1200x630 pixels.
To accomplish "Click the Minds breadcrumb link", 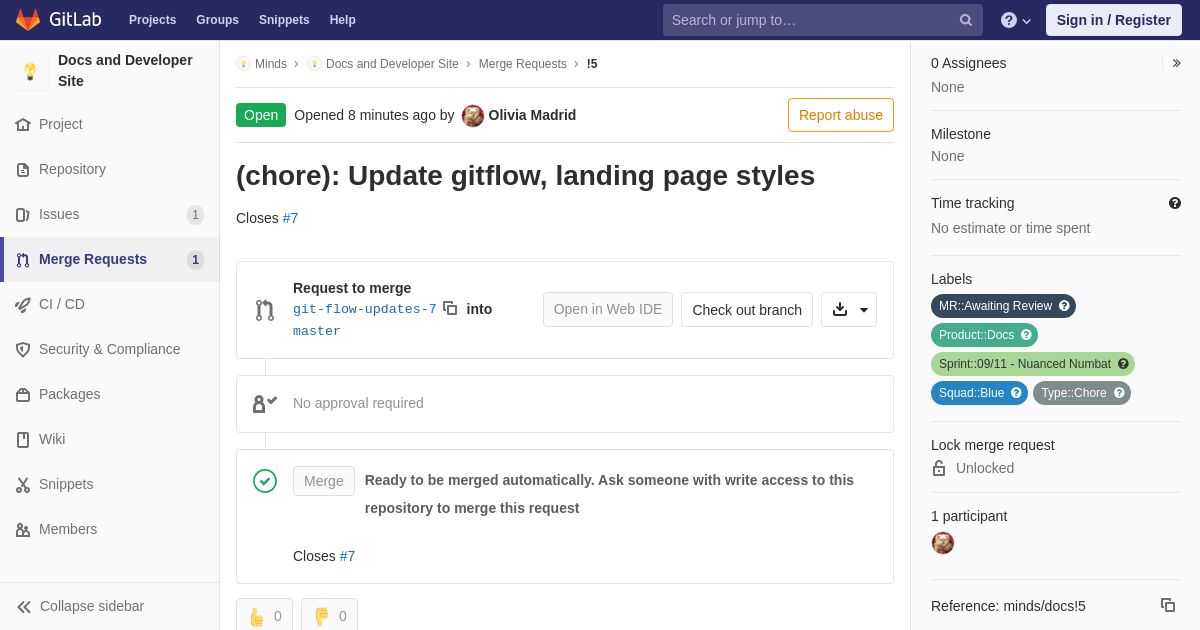I will click(x=271, y=64).
